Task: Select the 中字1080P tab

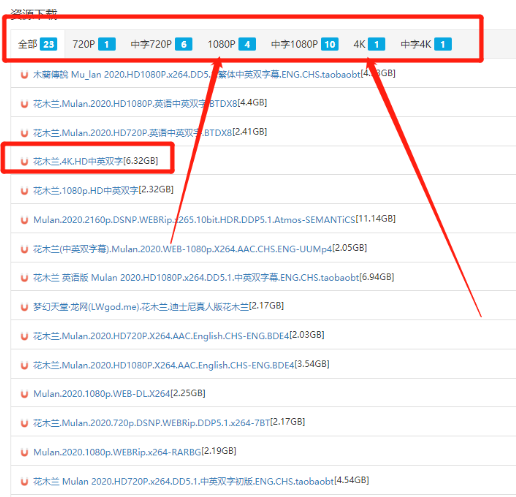Action: pos(305,44)
